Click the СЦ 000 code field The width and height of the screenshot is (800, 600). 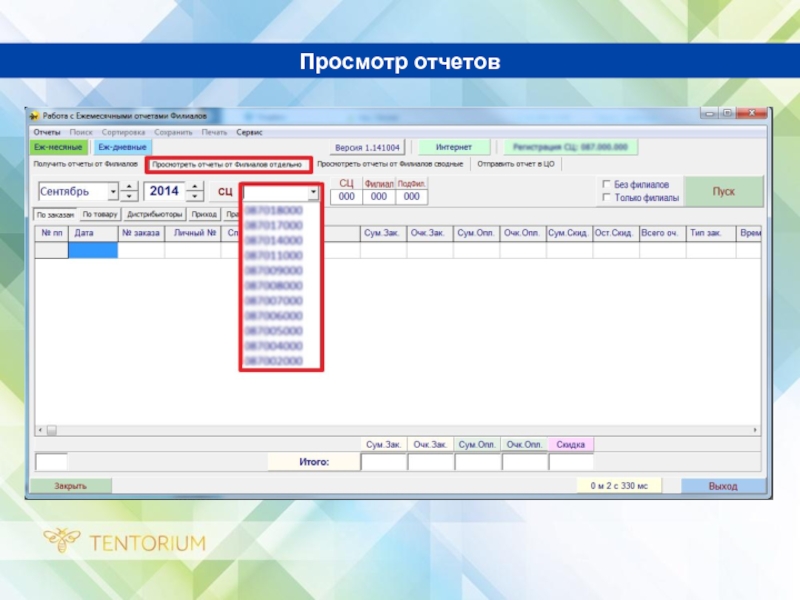click(346, 196)
